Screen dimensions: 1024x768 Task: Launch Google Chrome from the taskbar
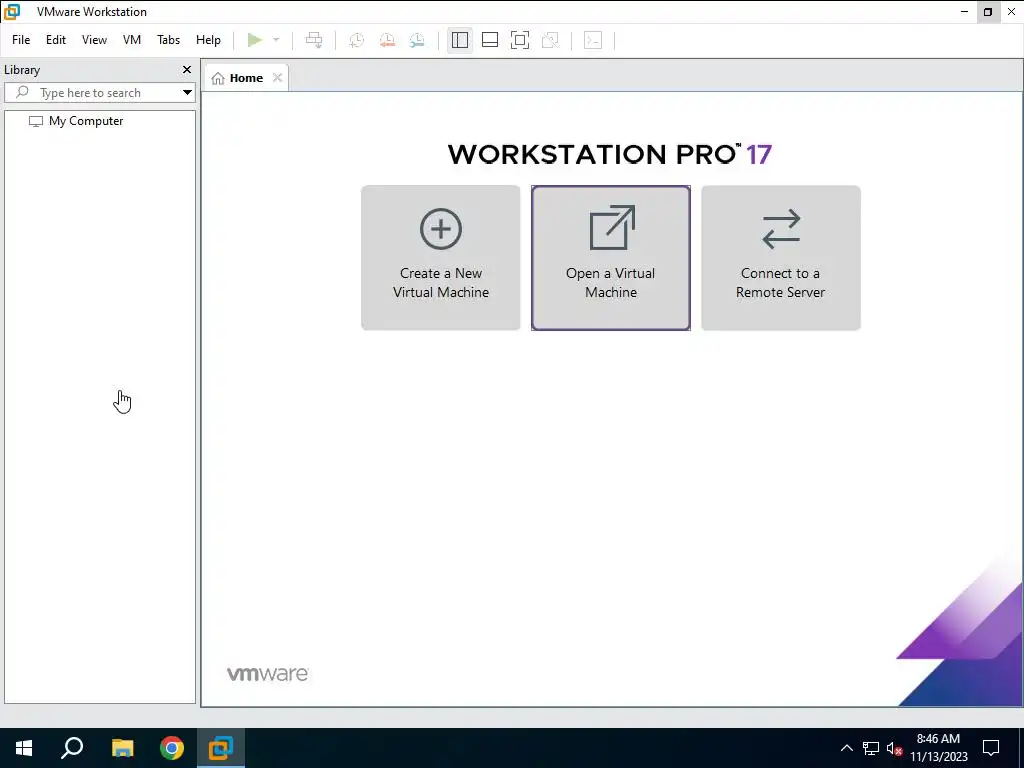click(172, 748)
